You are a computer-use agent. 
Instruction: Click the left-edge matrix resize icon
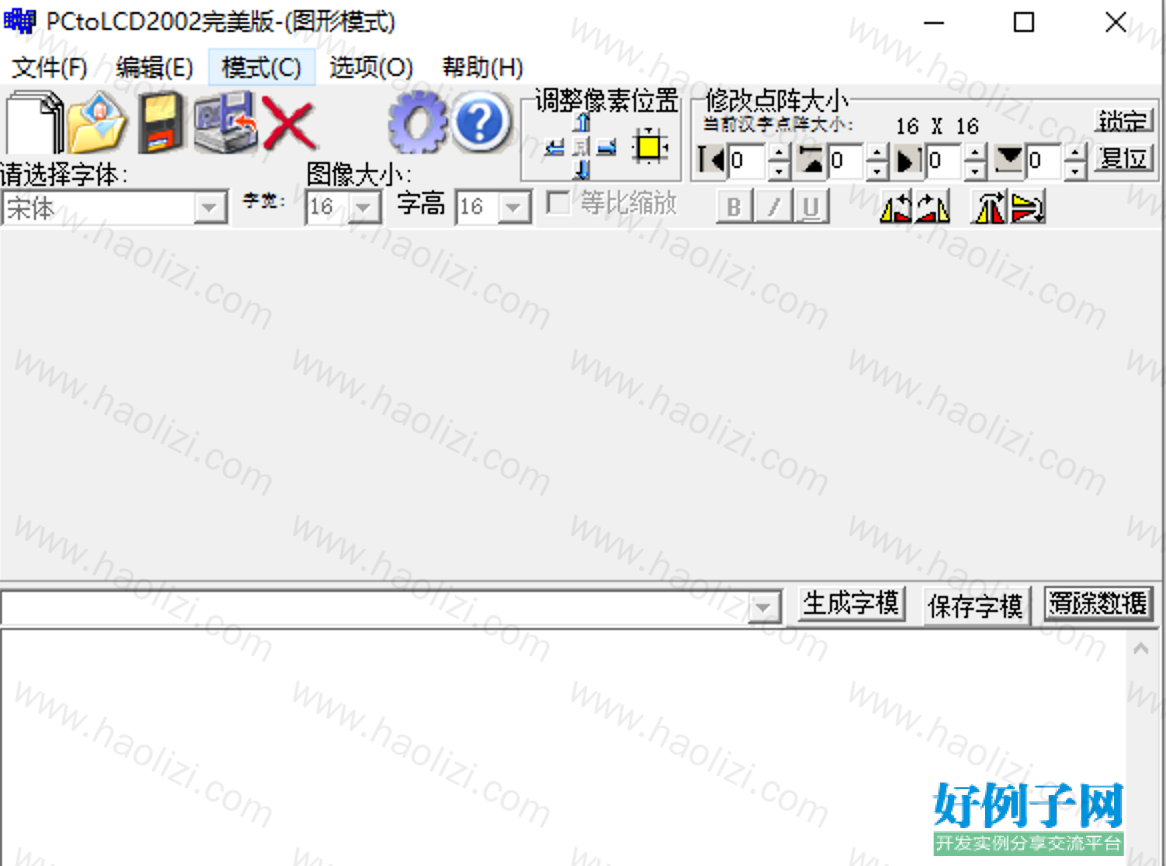pyautogui.click(x=711, y=160)
